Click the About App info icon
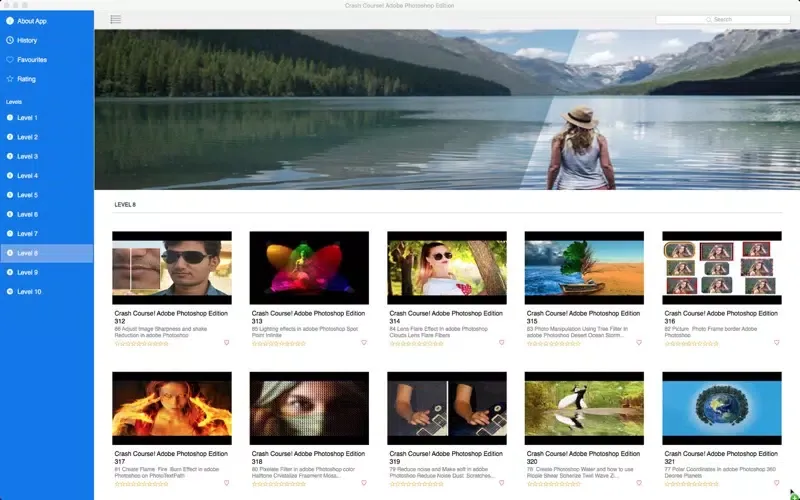Screen dimensions: 800x500 (10, 21)
